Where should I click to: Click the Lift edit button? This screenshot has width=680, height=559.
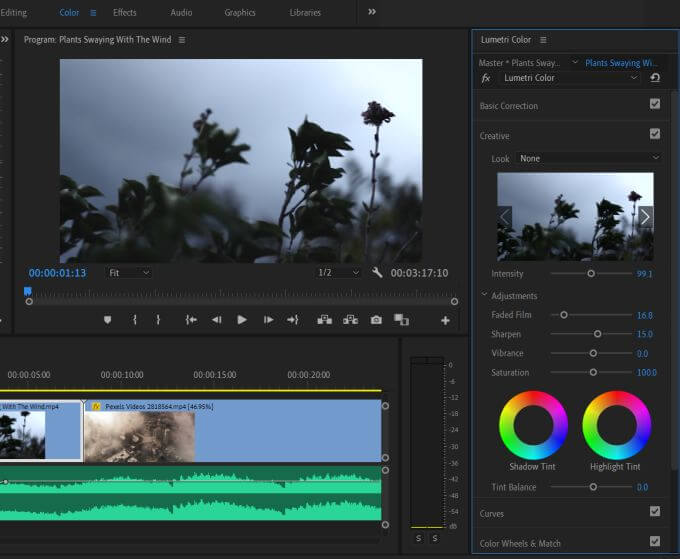[323, 320]
